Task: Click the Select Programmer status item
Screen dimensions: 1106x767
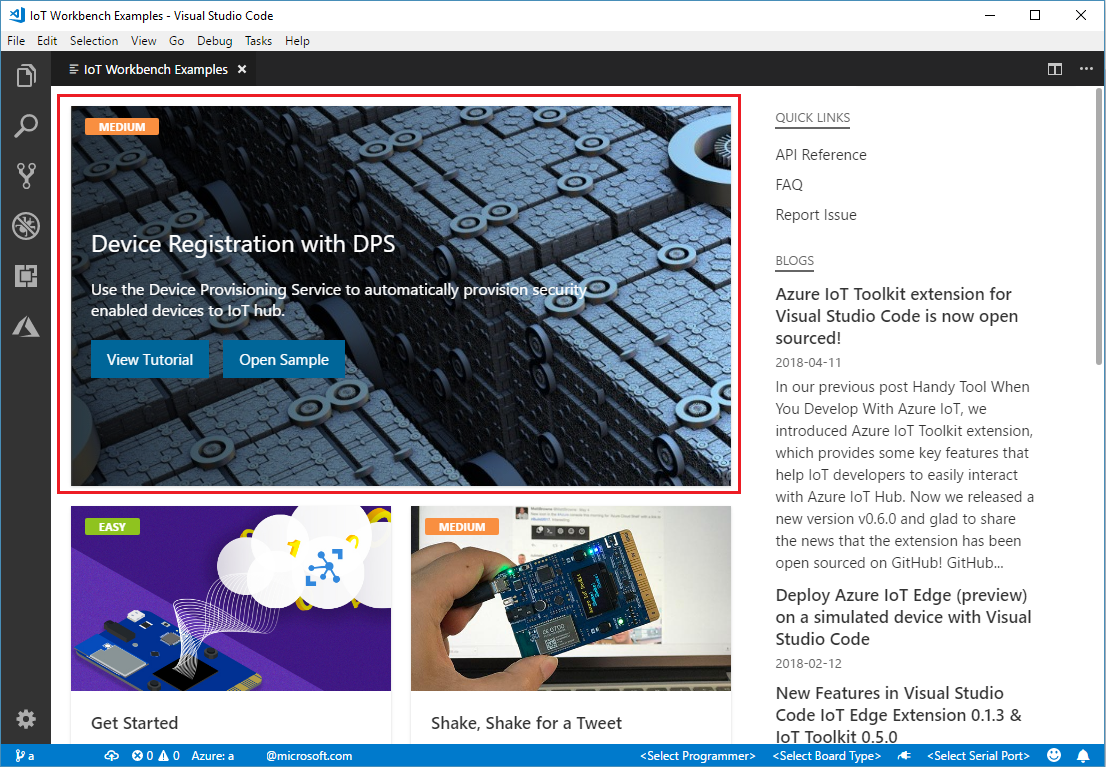Action: coord(698,756)
